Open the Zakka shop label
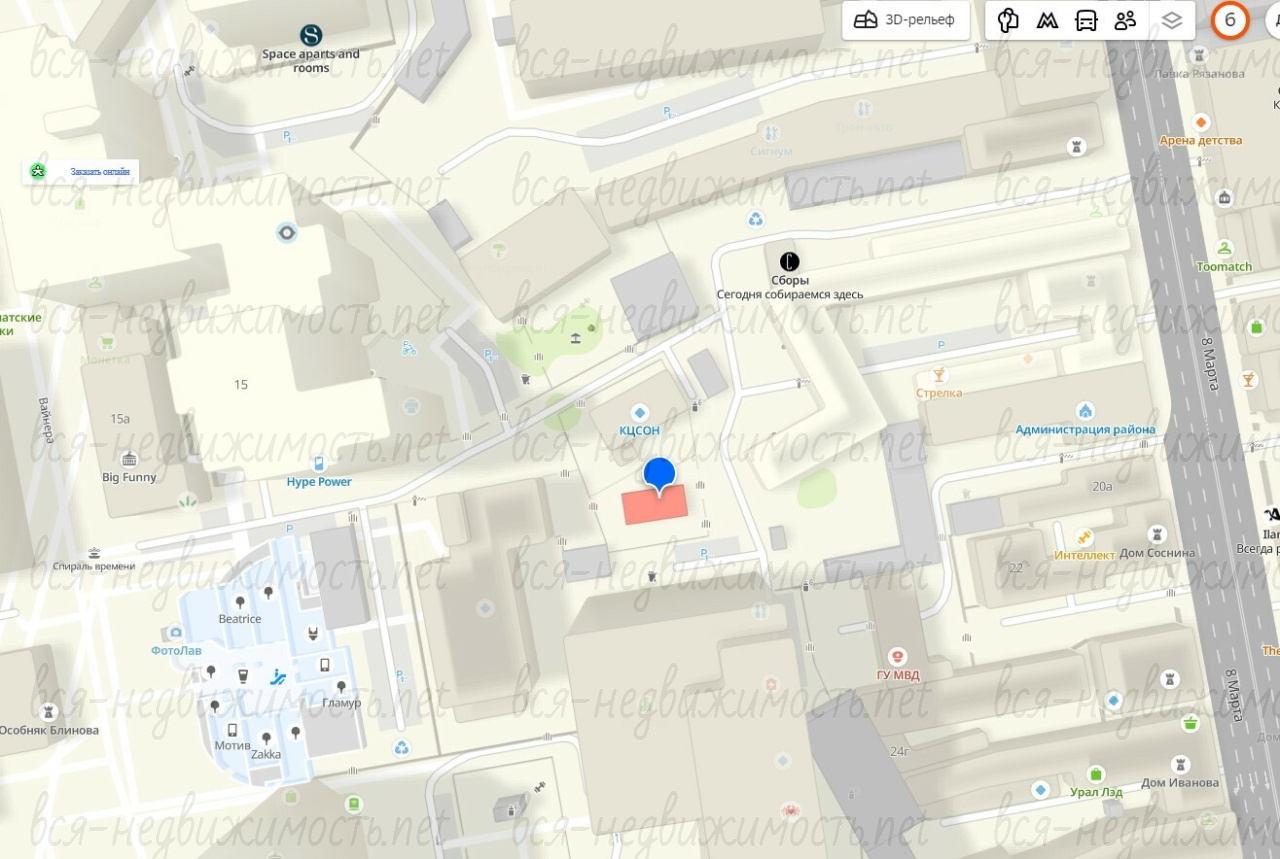Image resolution: width=1280 pixels, height=859 pixels. (266, 755)
